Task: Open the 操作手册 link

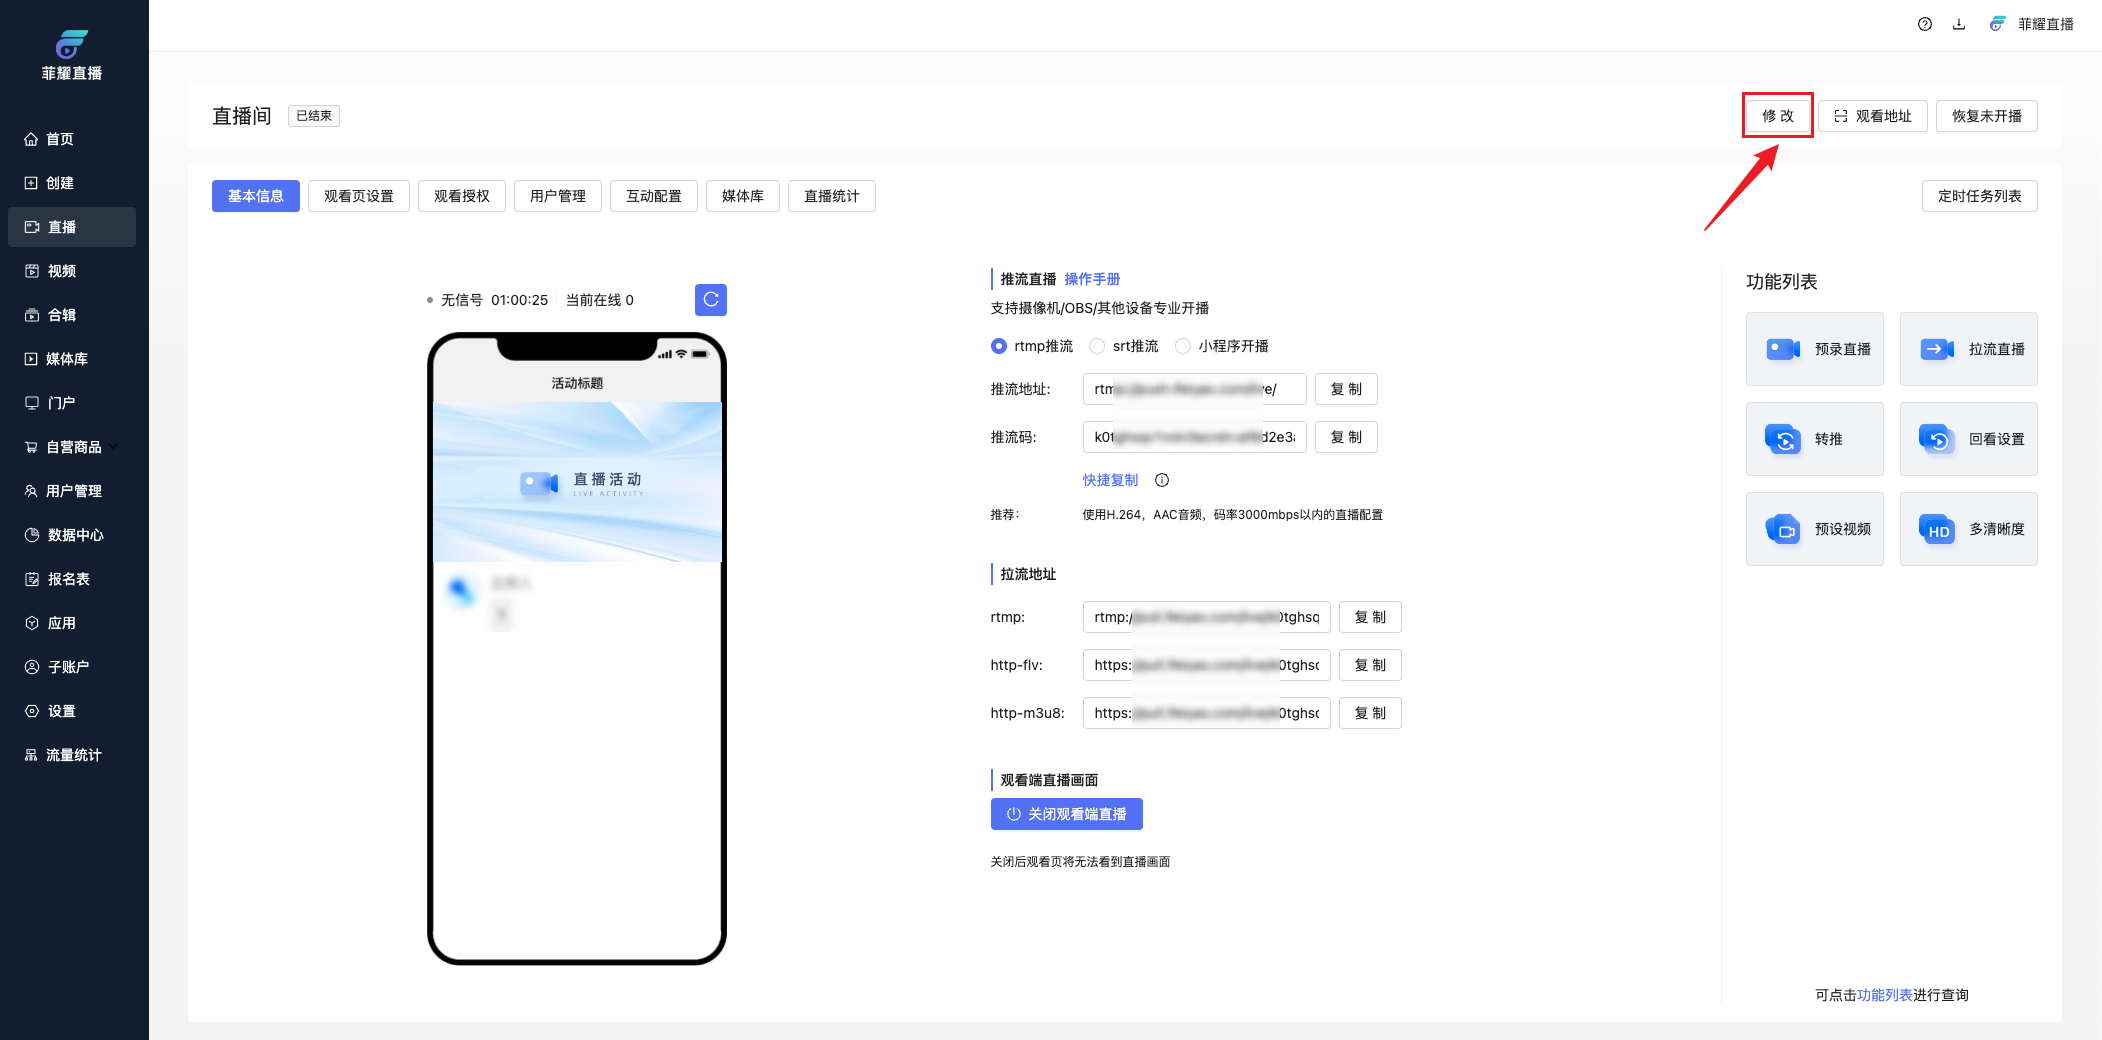Action: pyautogui.click(x=1092, y=279)
